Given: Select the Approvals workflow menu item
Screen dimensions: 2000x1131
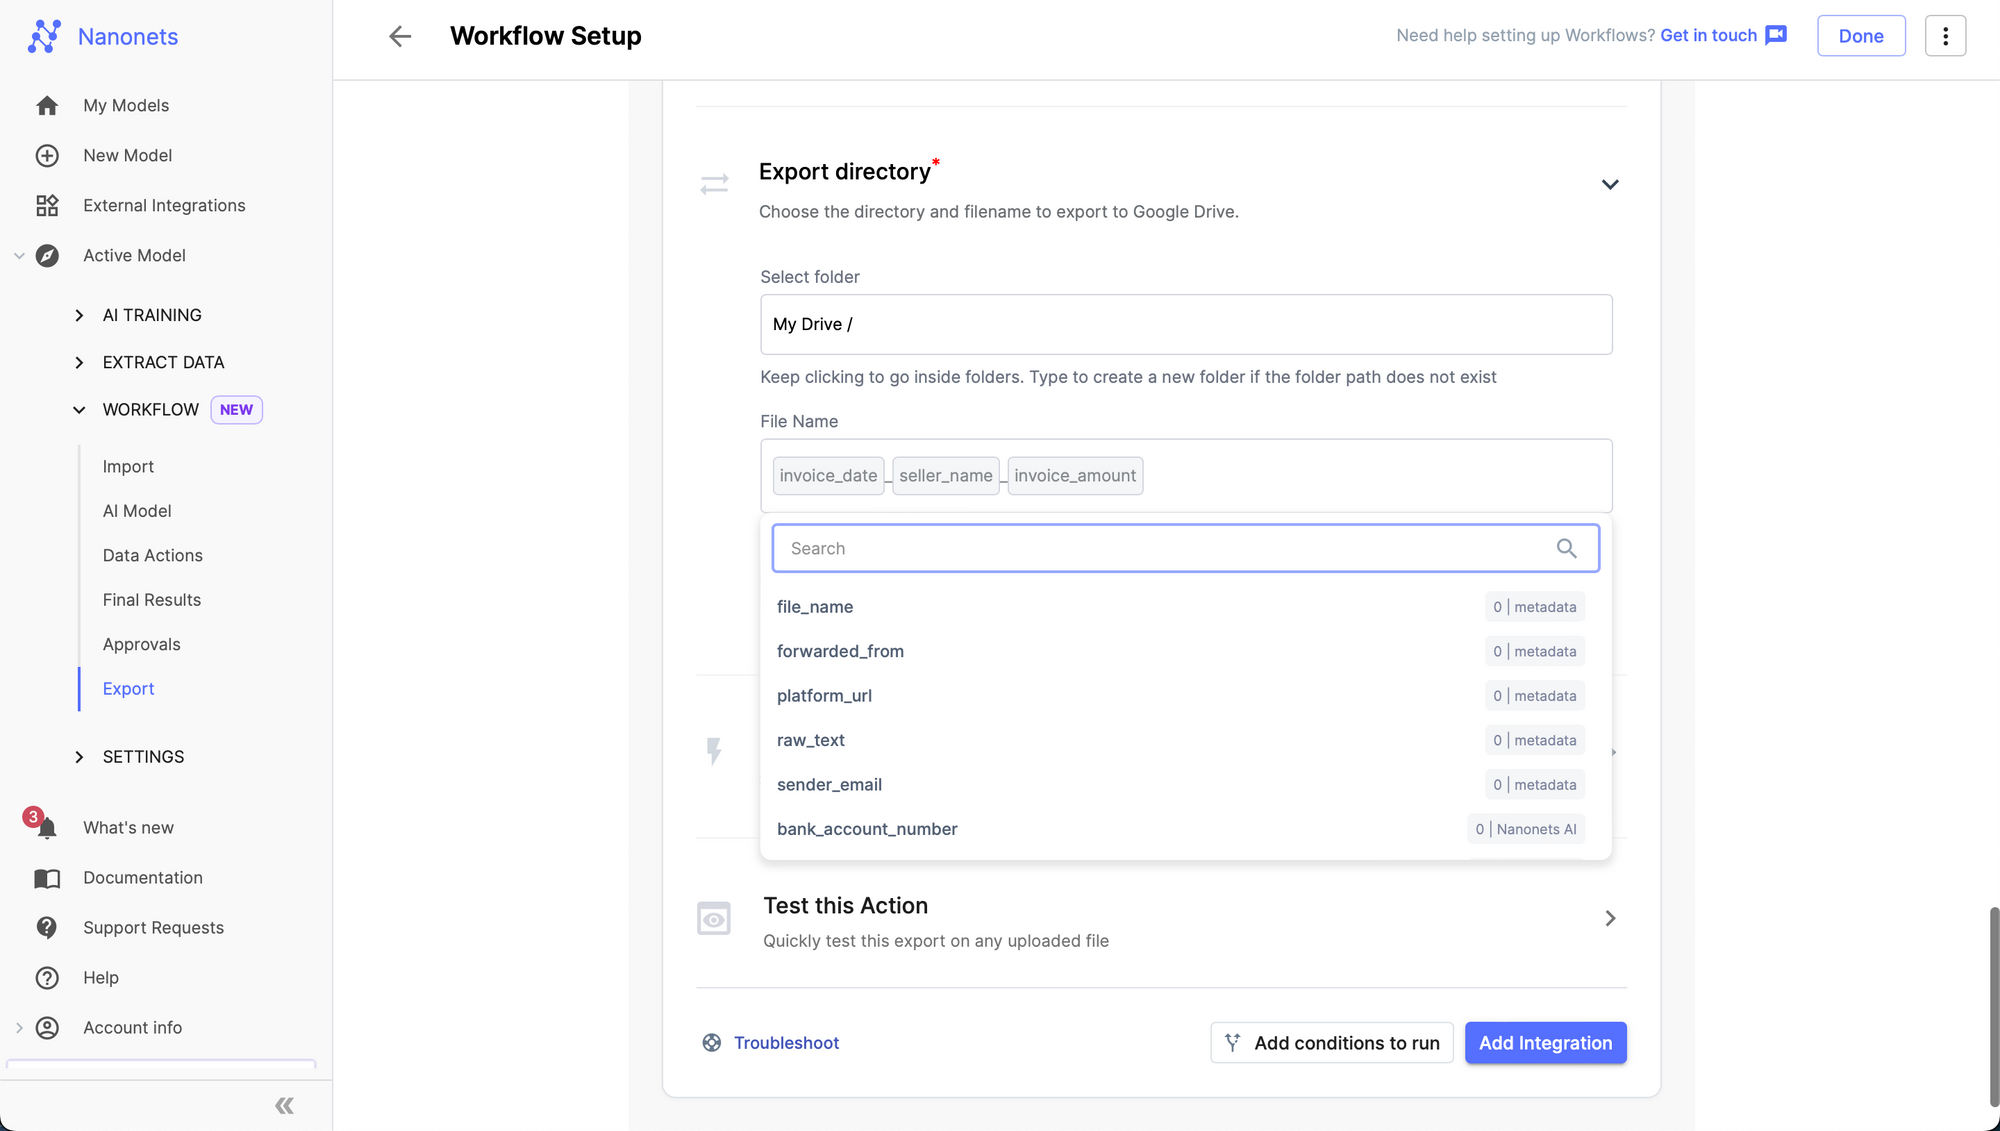Looking at the screenshot, I should point(141,645).
